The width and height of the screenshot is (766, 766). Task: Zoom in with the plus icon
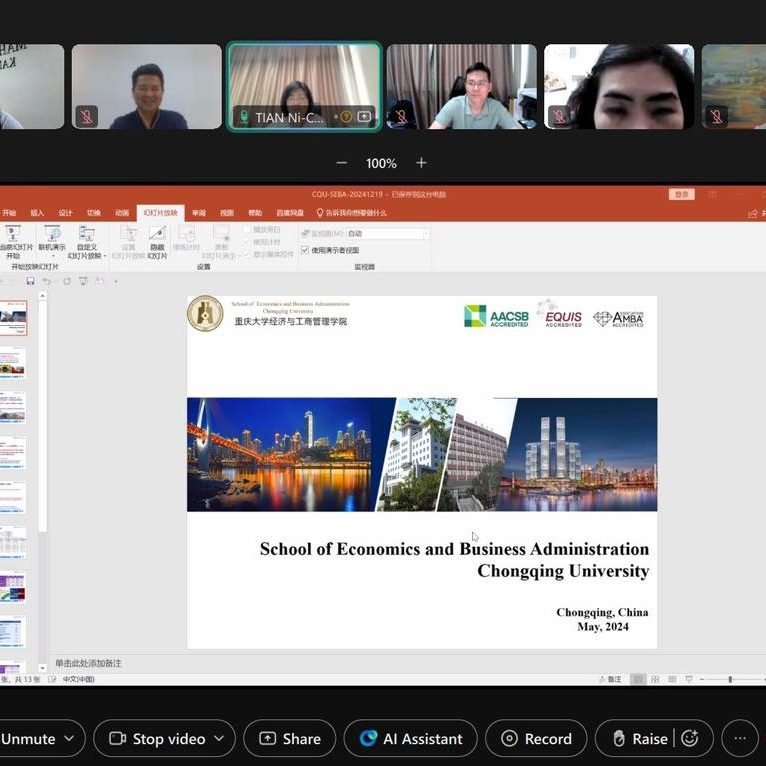[421, 163]
